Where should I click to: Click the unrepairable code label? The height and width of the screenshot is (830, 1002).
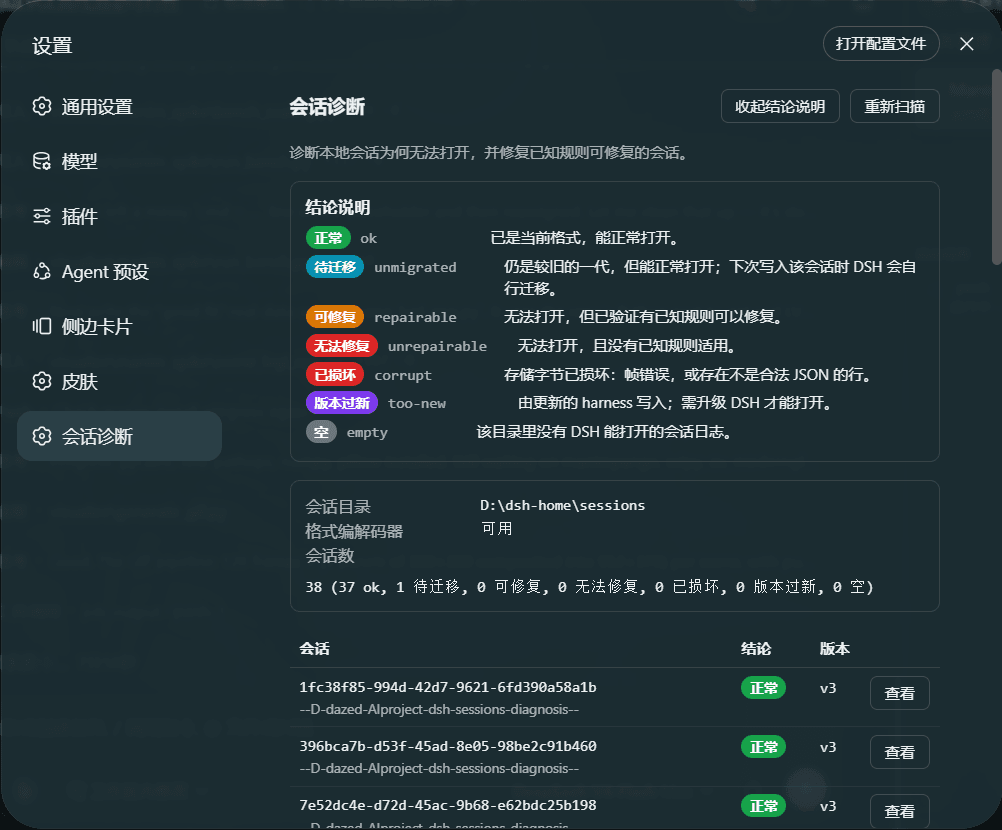437,346
